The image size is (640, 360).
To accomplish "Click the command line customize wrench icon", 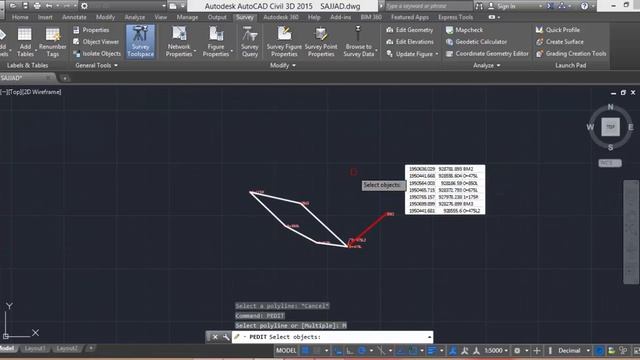I will point(226,337).
